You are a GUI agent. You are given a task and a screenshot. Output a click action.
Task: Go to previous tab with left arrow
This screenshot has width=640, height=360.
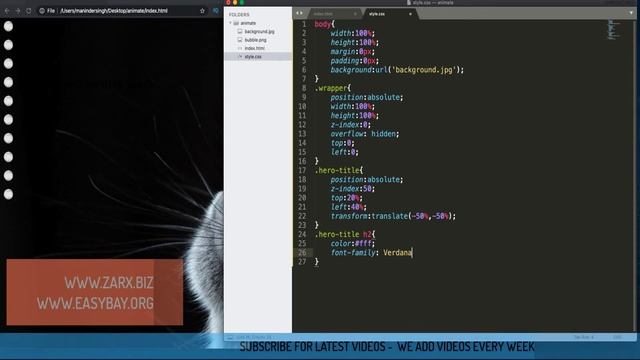(297, 13)
